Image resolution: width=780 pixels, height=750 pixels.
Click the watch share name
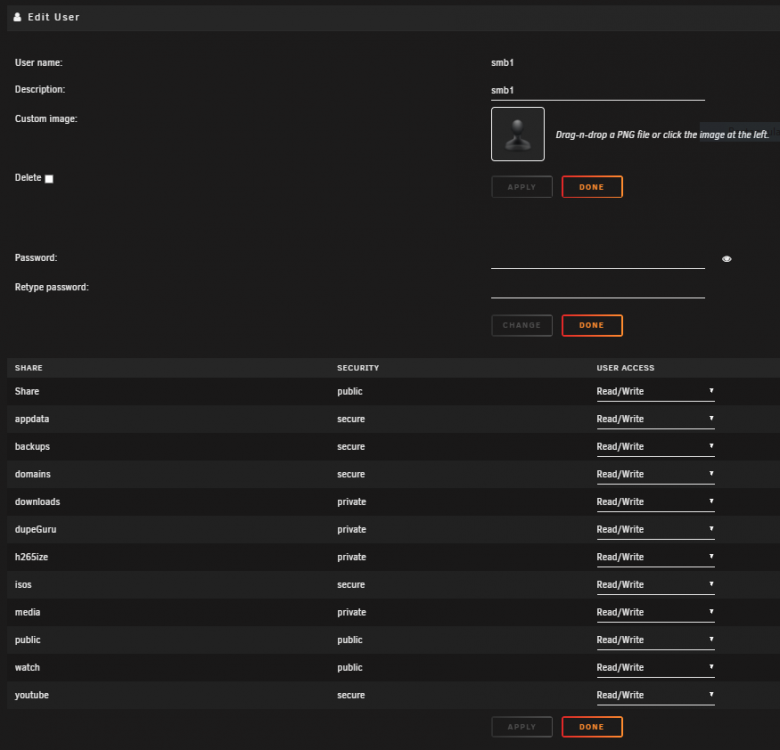point(27,667)
